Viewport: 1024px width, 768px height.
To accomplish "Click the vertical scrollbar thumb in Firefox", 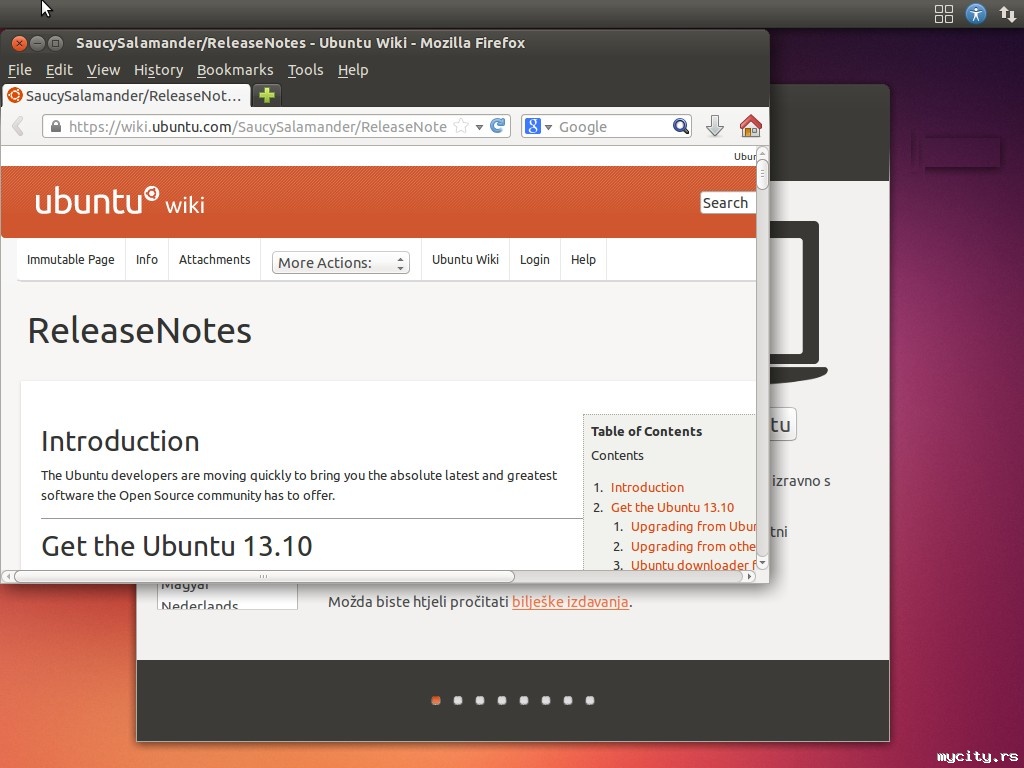I will click(x=762, y=172).
